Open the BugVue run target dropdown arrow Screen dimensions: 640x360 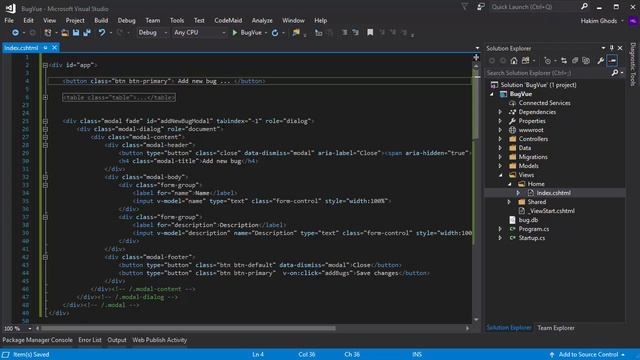(x=266, y=33)
